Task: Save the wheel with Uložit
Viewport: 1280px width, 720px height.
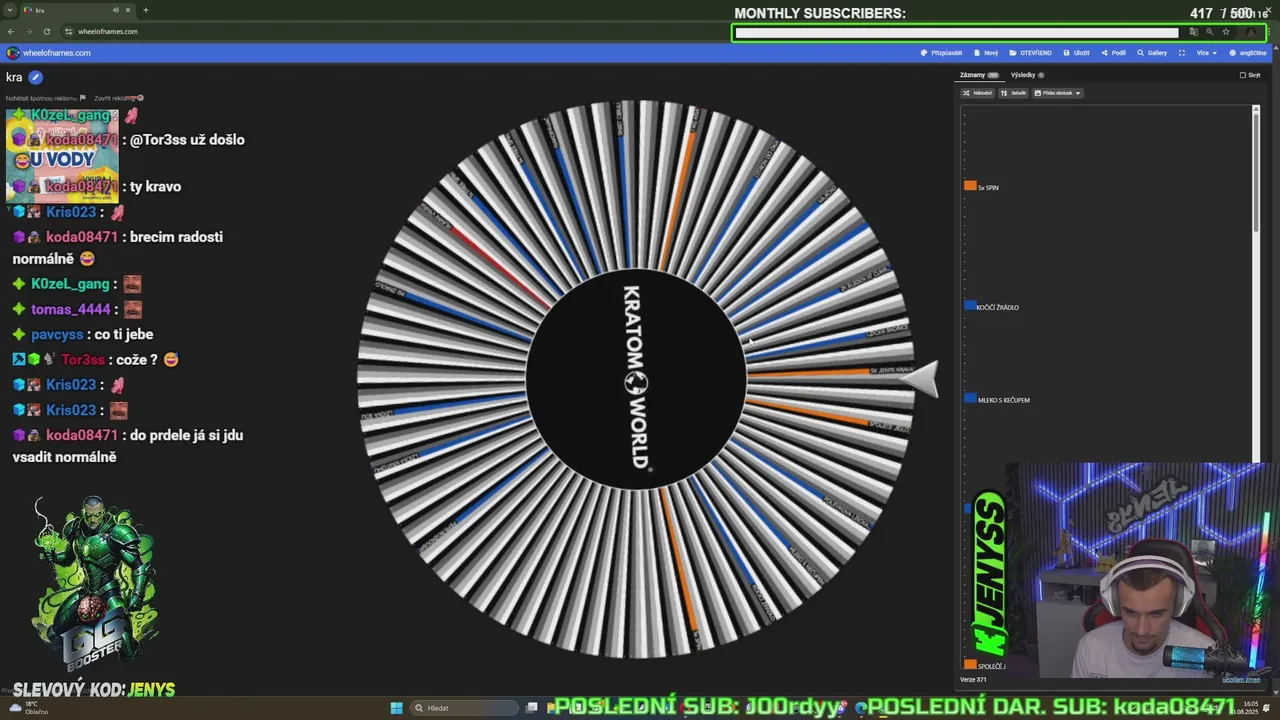Action: click(x=1076, y=53)
